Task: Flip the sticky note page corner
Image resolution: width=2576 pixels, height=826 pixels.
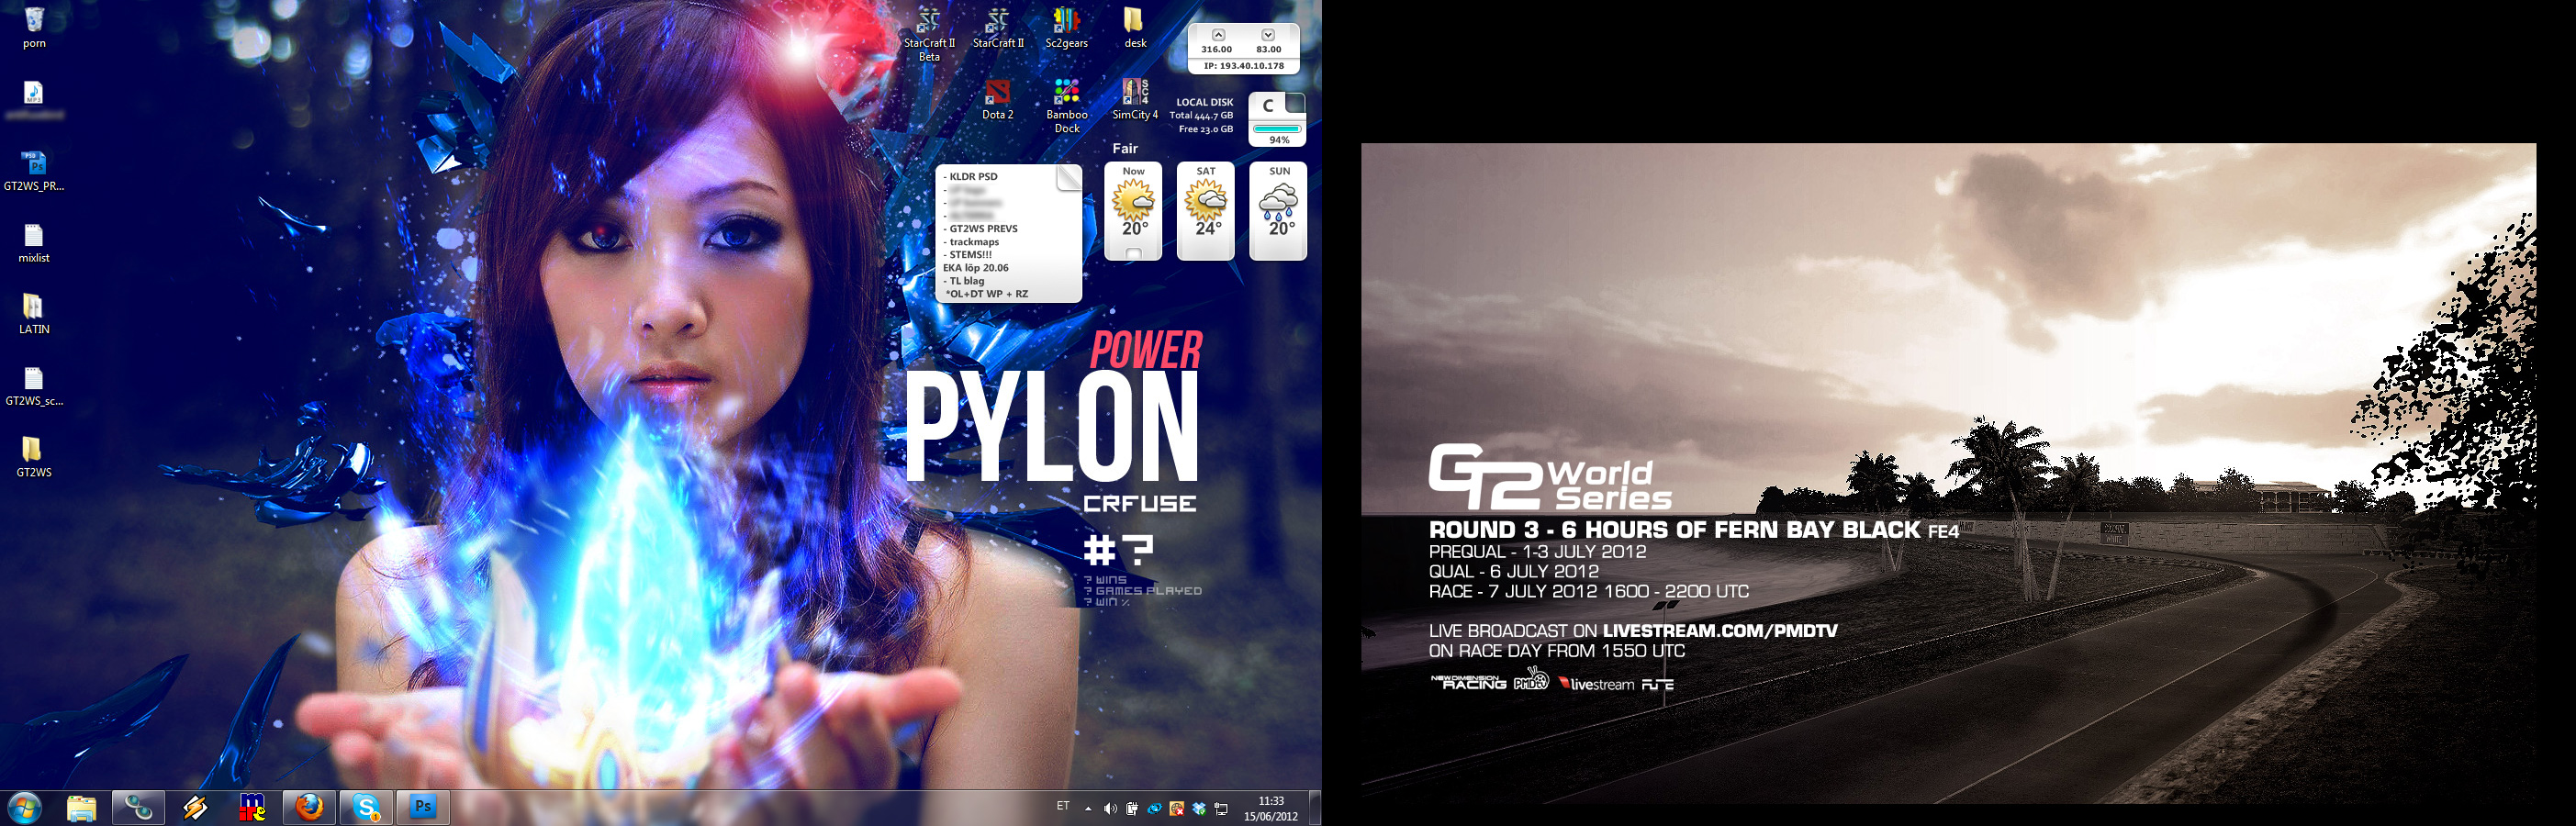Action: click(1069, 177)
